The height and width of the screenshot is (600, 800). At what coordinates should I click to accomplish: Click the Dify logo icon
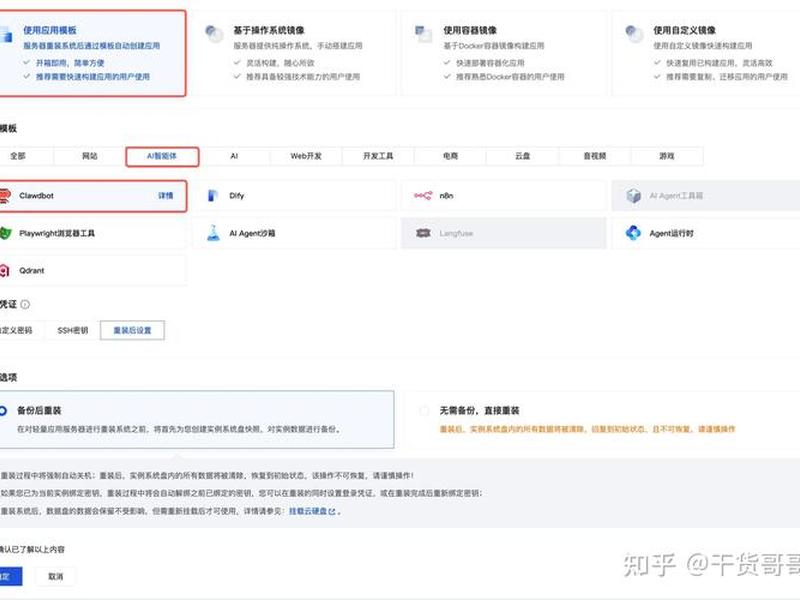click(213, 196)
